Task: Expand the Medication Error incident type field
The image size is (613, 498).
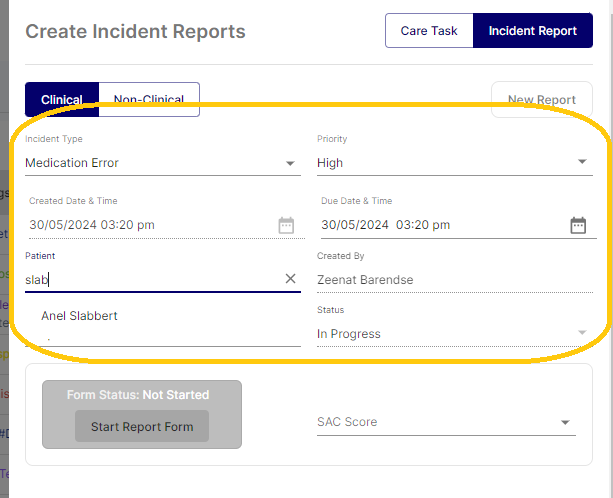Action: (x=150, y=163)
